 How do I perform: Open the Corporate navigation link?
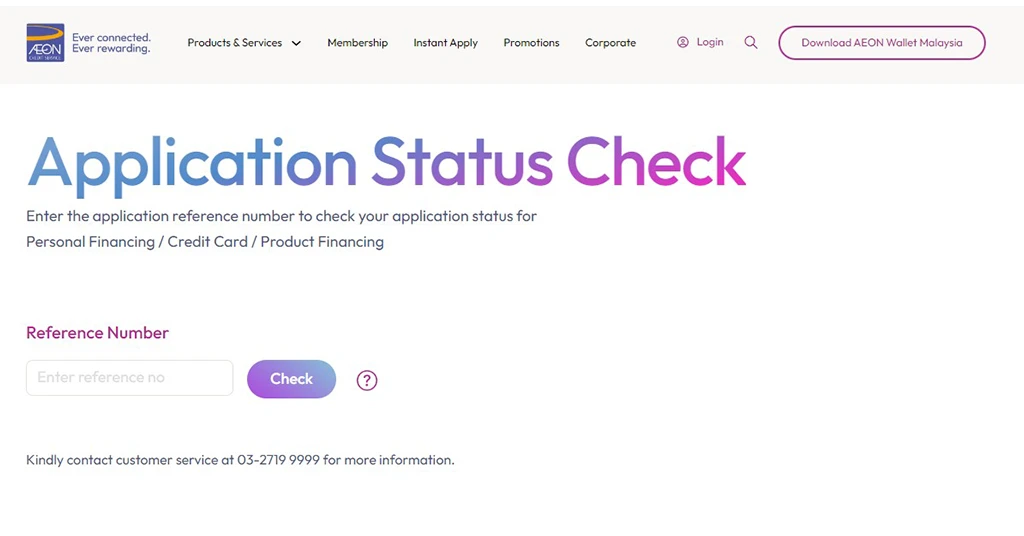point(610,43)
